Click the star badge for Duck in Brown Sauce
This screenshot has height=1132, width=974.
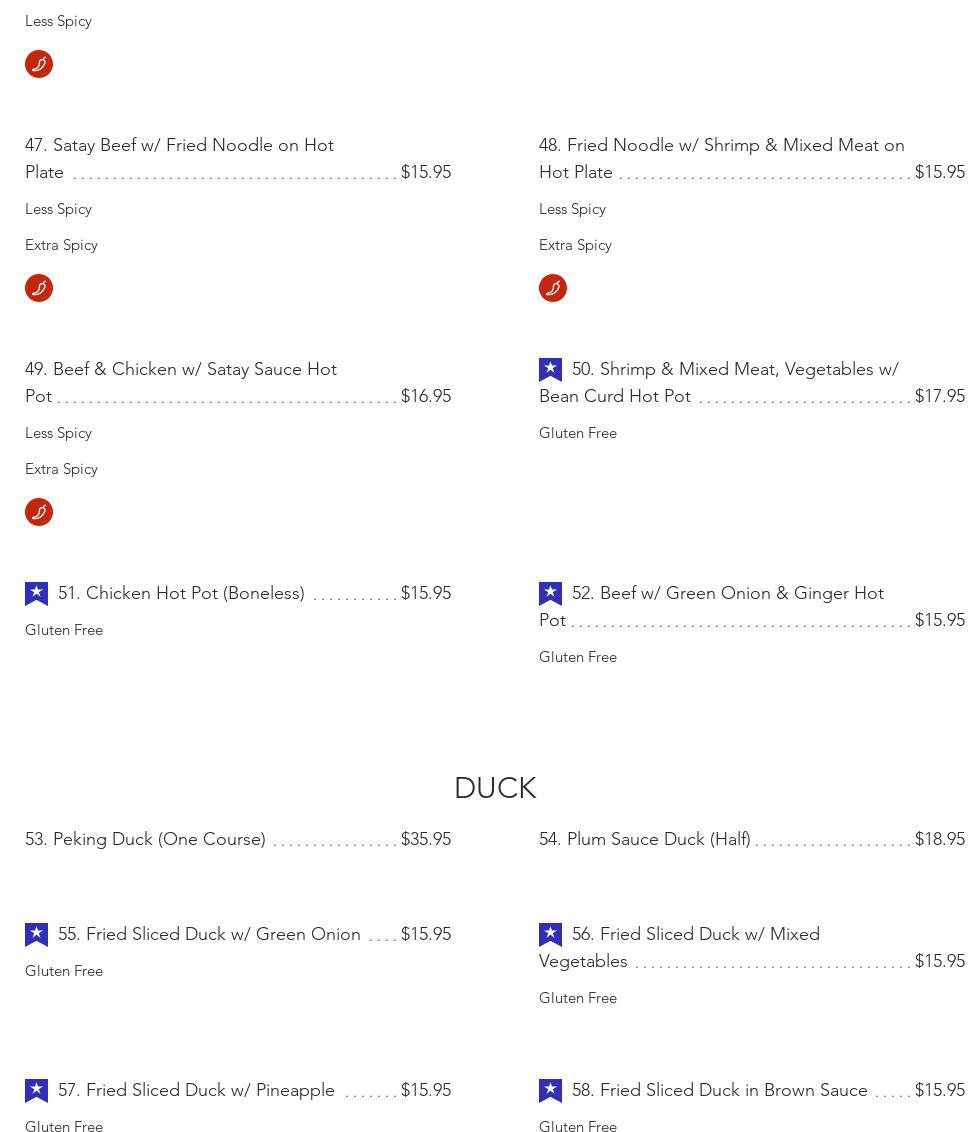click(x=550, y=1091)
